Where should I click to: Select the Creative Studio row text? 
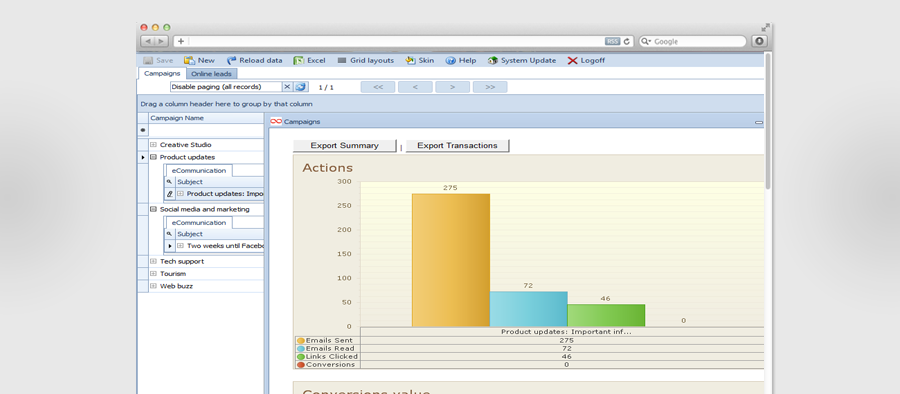point(185,145)
